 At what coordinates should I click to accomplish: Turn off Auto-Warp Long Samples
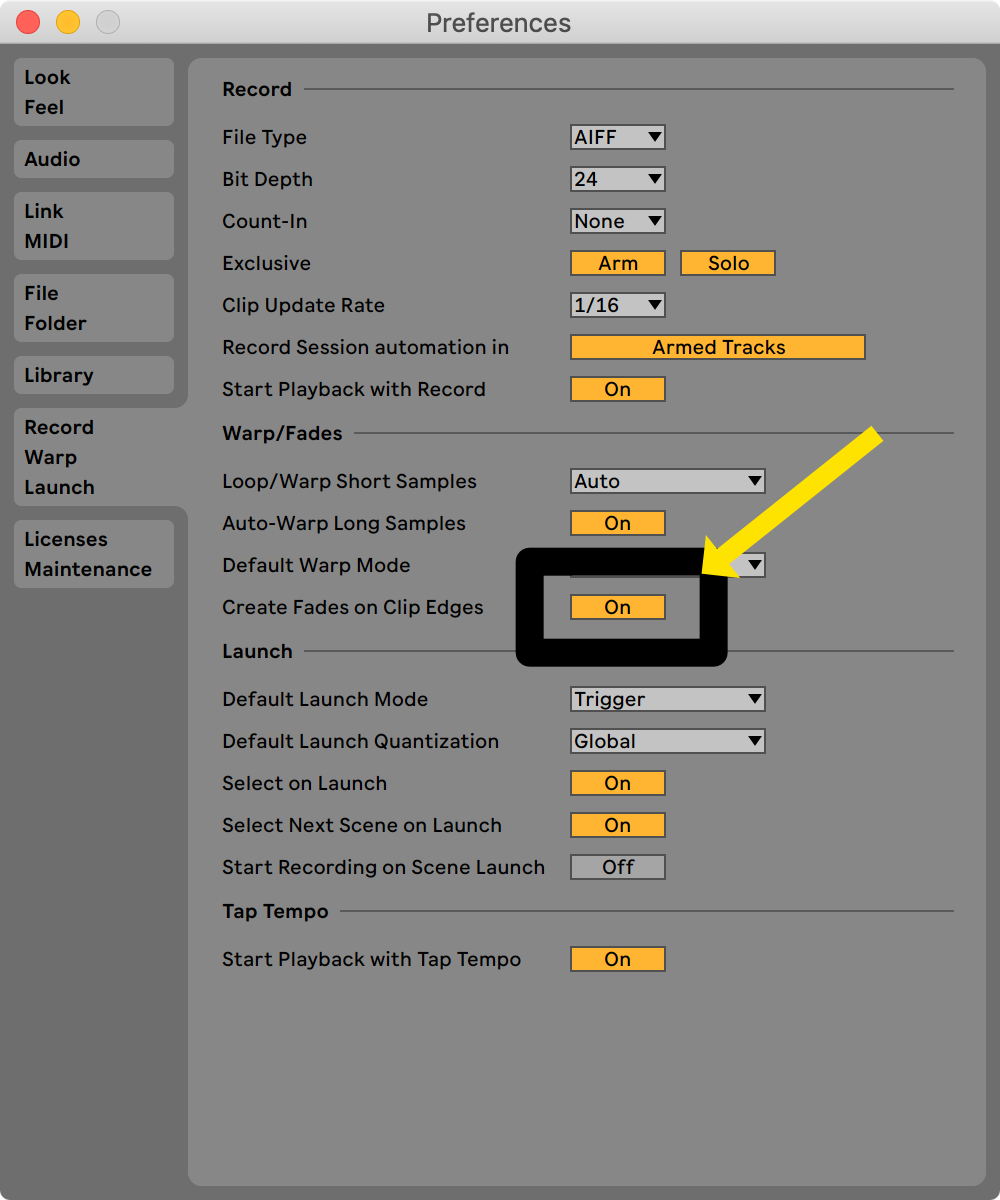pos(618,523)
